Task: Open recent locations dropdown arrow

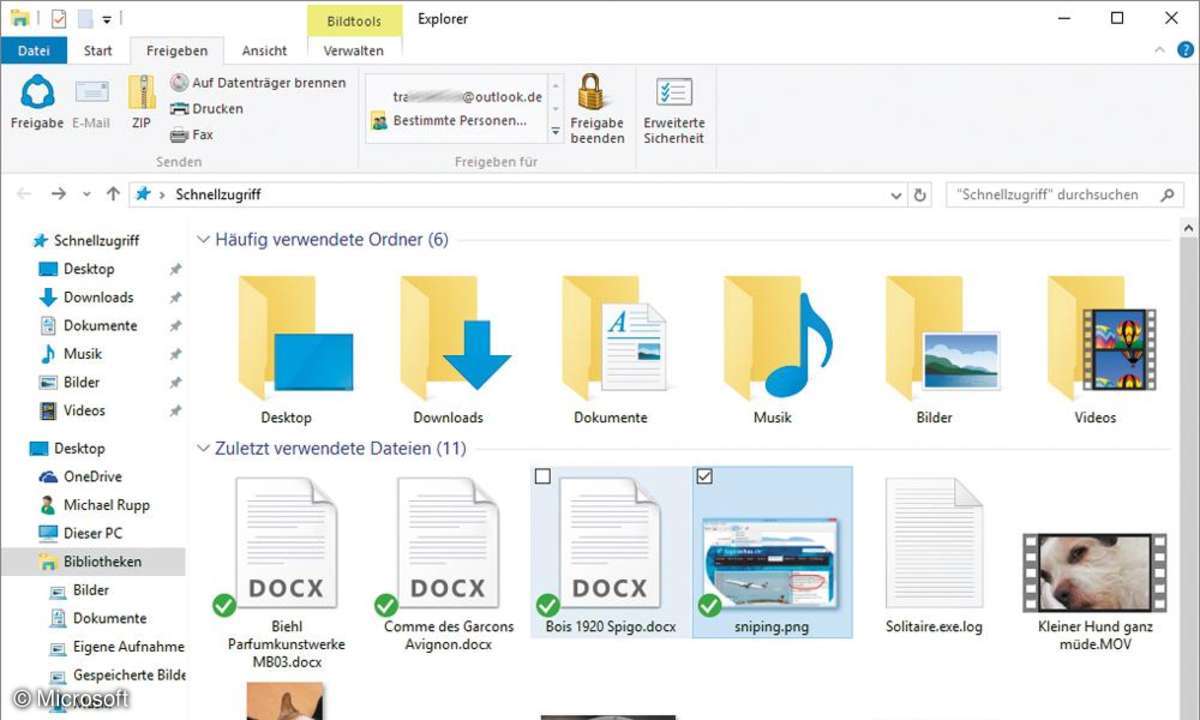Action: click(87, 195)
